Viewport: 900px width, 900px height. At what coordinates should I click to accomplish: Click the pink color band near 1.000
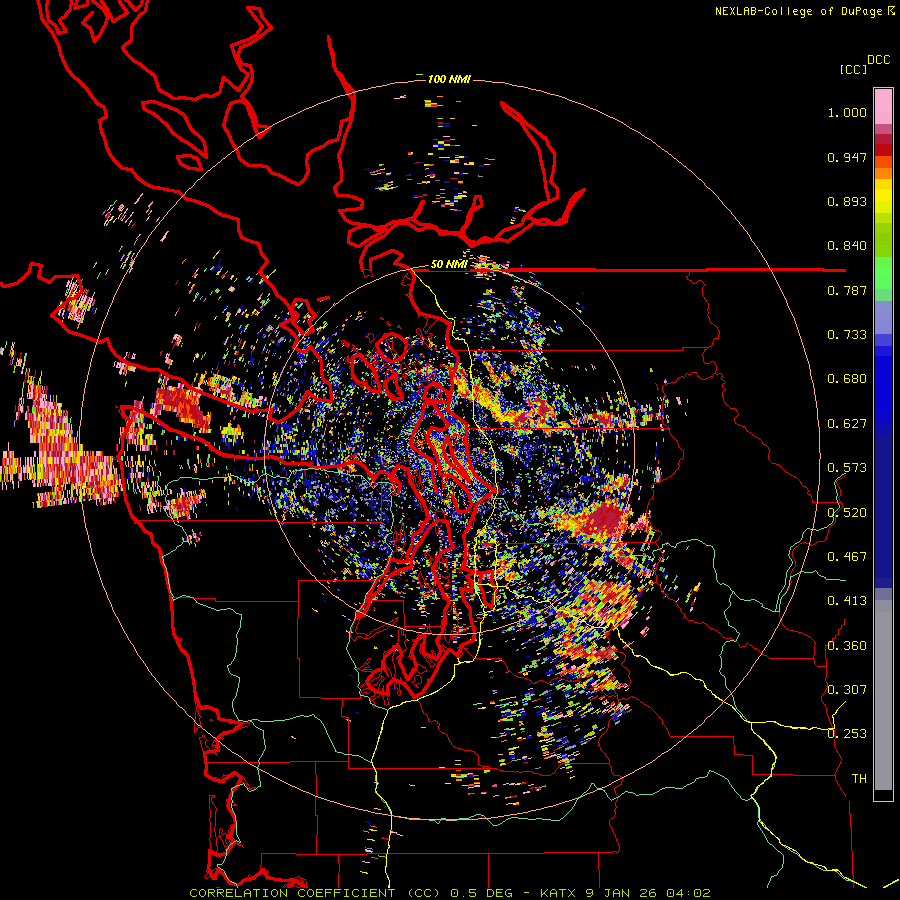point(883,107)
